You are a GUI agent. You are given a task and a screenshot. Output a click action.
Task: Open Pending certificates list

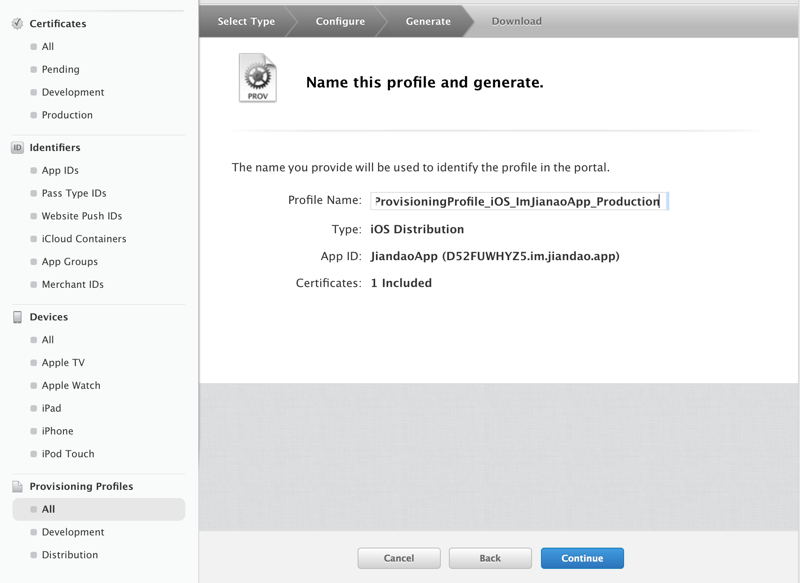click(60, 70)
